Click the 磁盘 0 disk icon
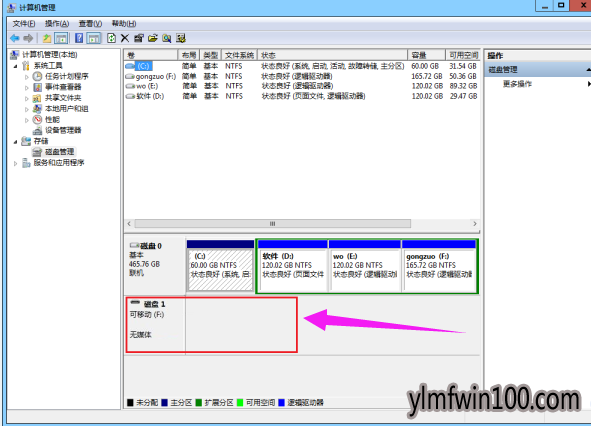Image resolution: width=591 pixels, height=426 pixels. point(135,245)
